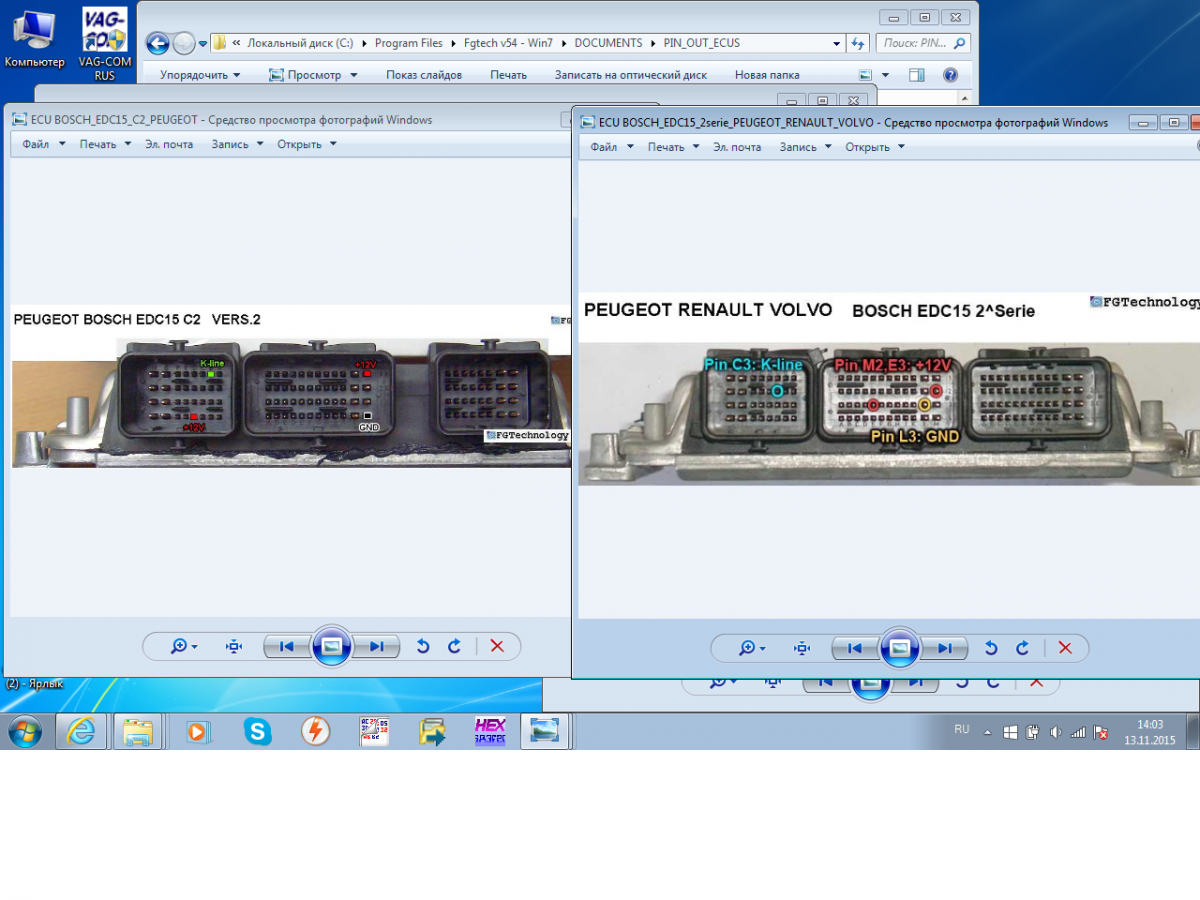
Task: Show next photo in PEUGEOT_RENAULT_VOLVO viewer
Action: pyautogui.click(x=945, y=648)
